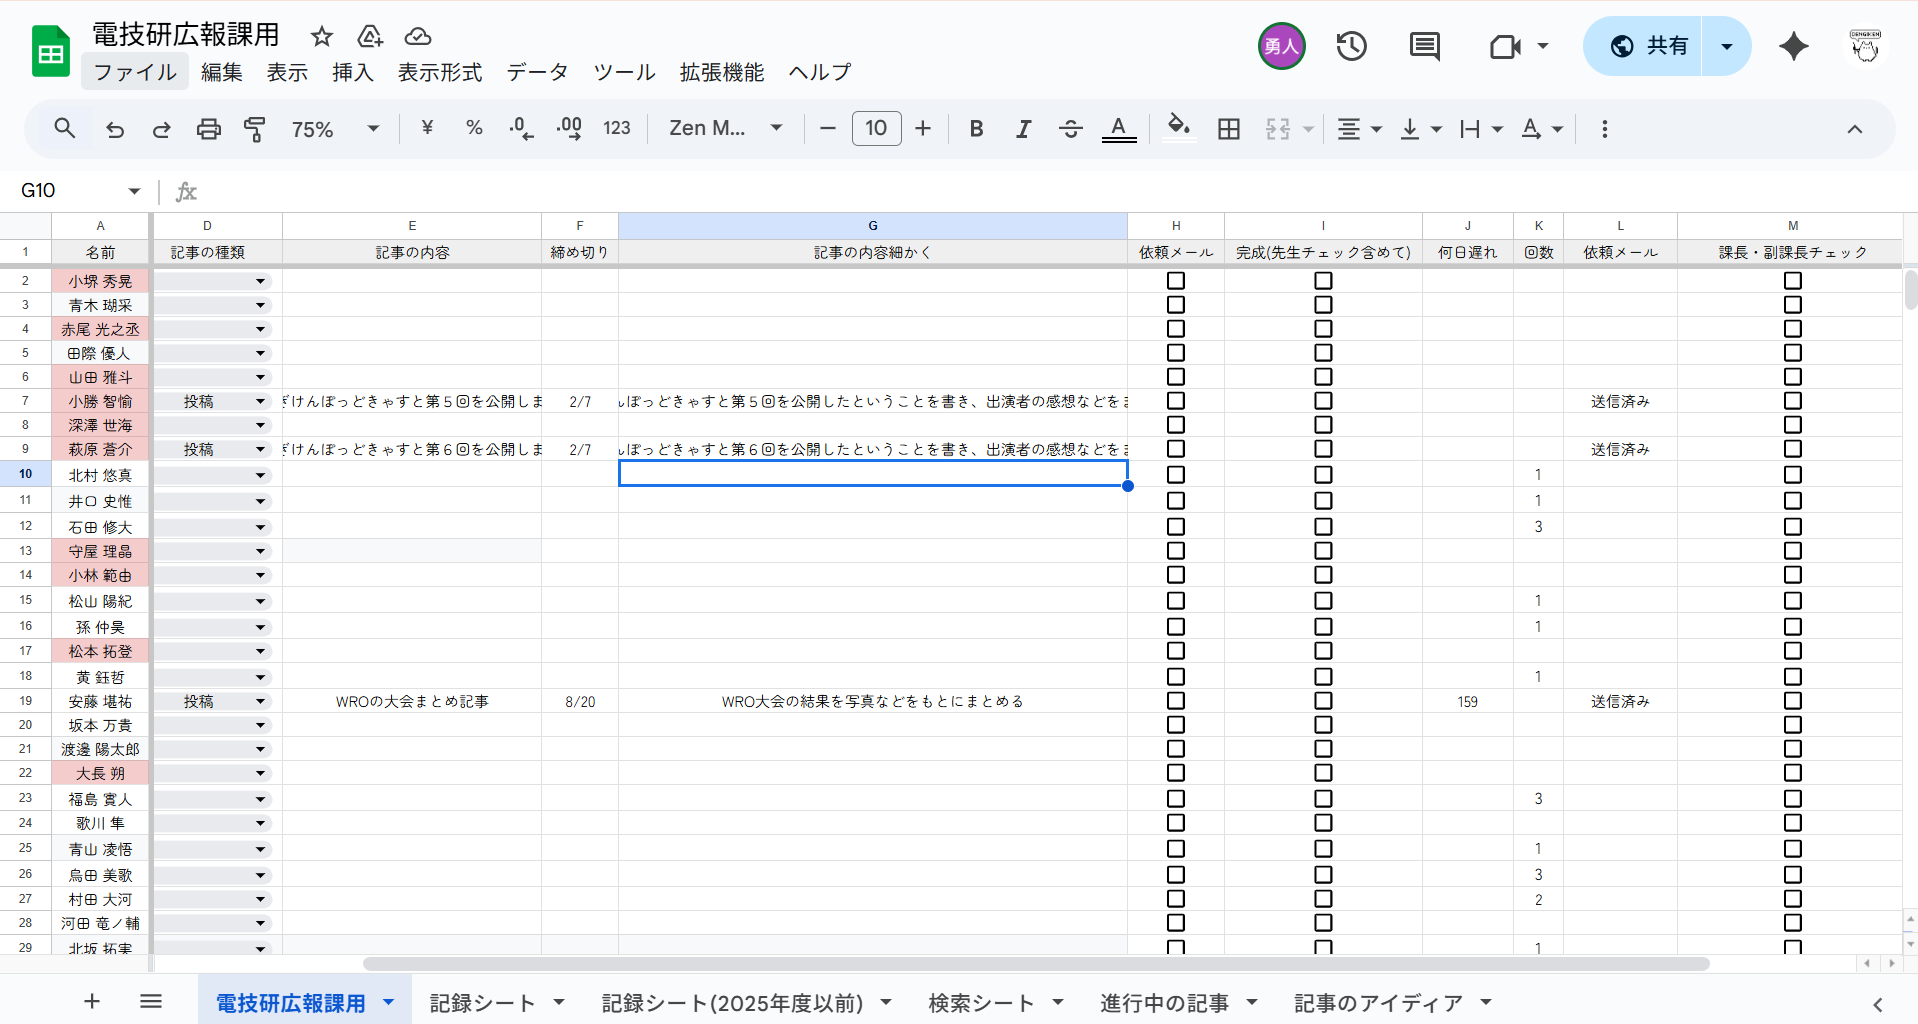The image size is (1918, 1024).
Task: Toggle bold formatting
Action: pyautogui.click(x=976, y=129)
